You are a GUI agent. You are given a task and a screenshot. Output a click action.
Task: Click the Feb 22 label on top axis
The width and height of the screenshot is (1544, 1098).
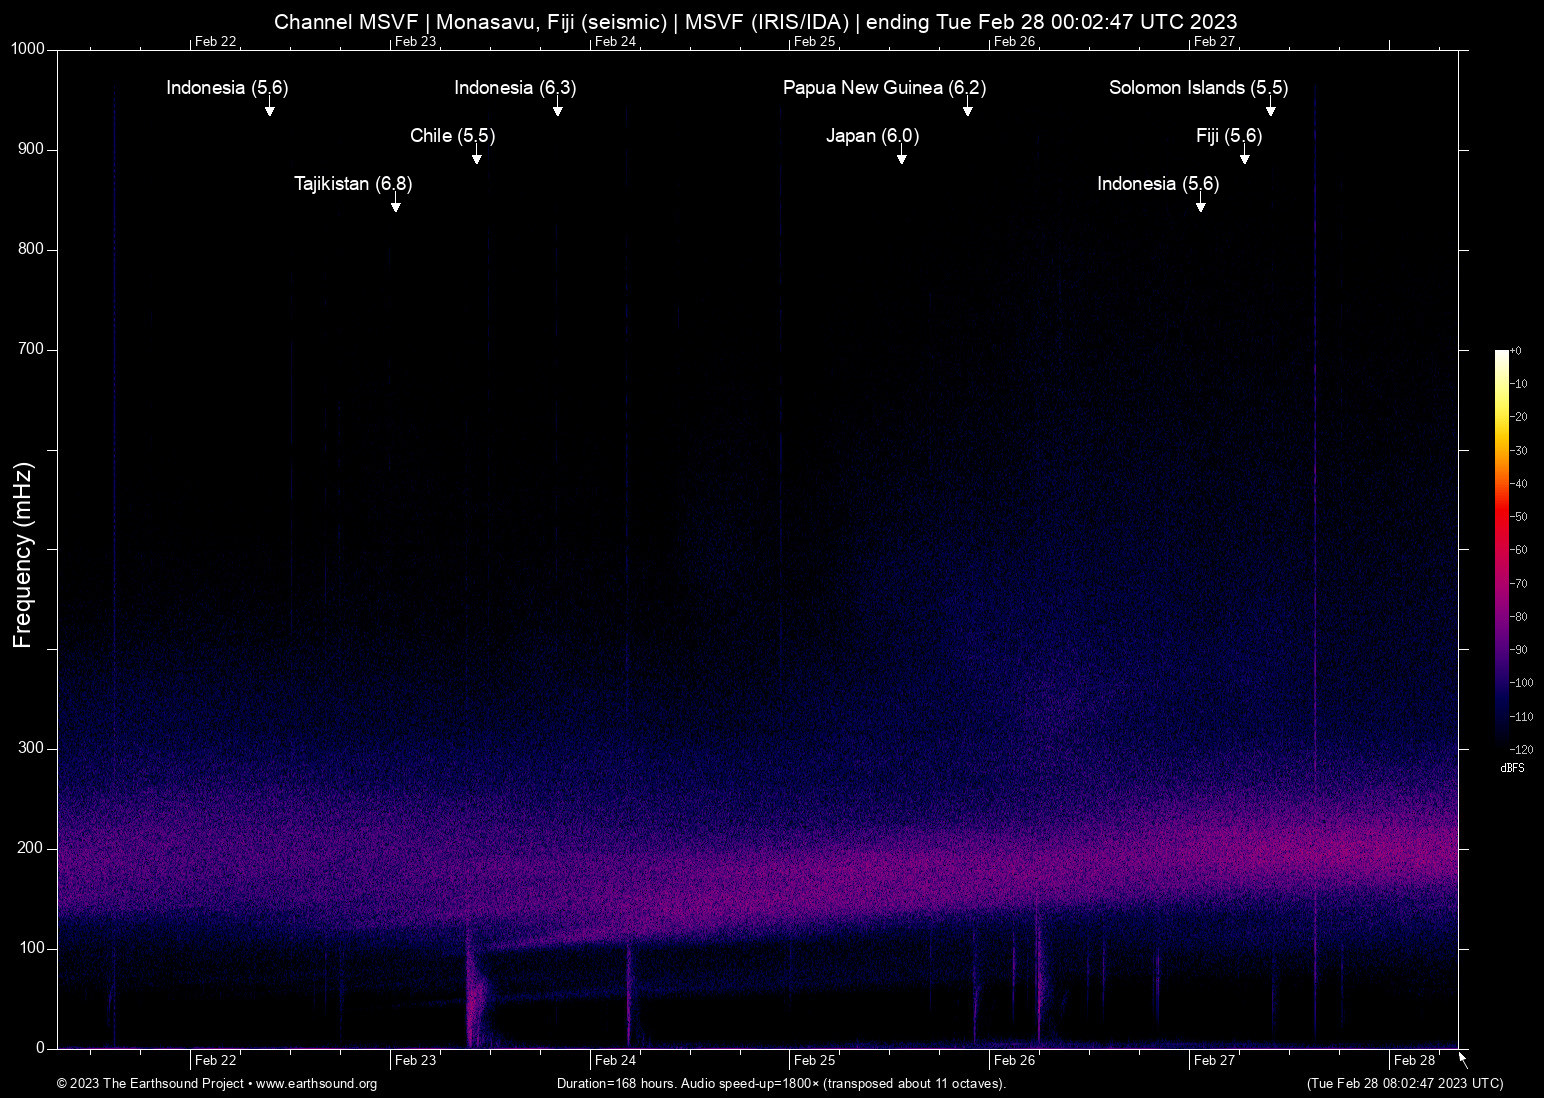tap(216, 41)
